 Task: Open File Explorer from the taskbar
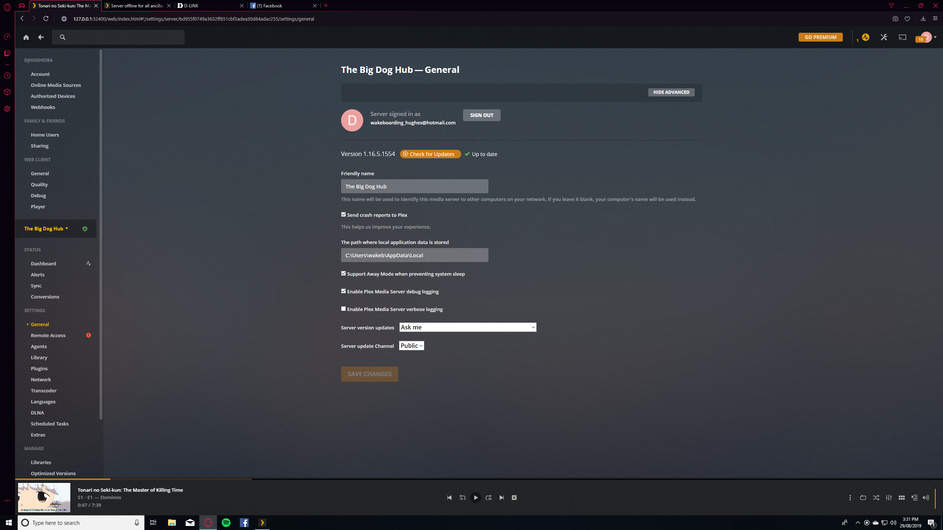click(172, 522)
